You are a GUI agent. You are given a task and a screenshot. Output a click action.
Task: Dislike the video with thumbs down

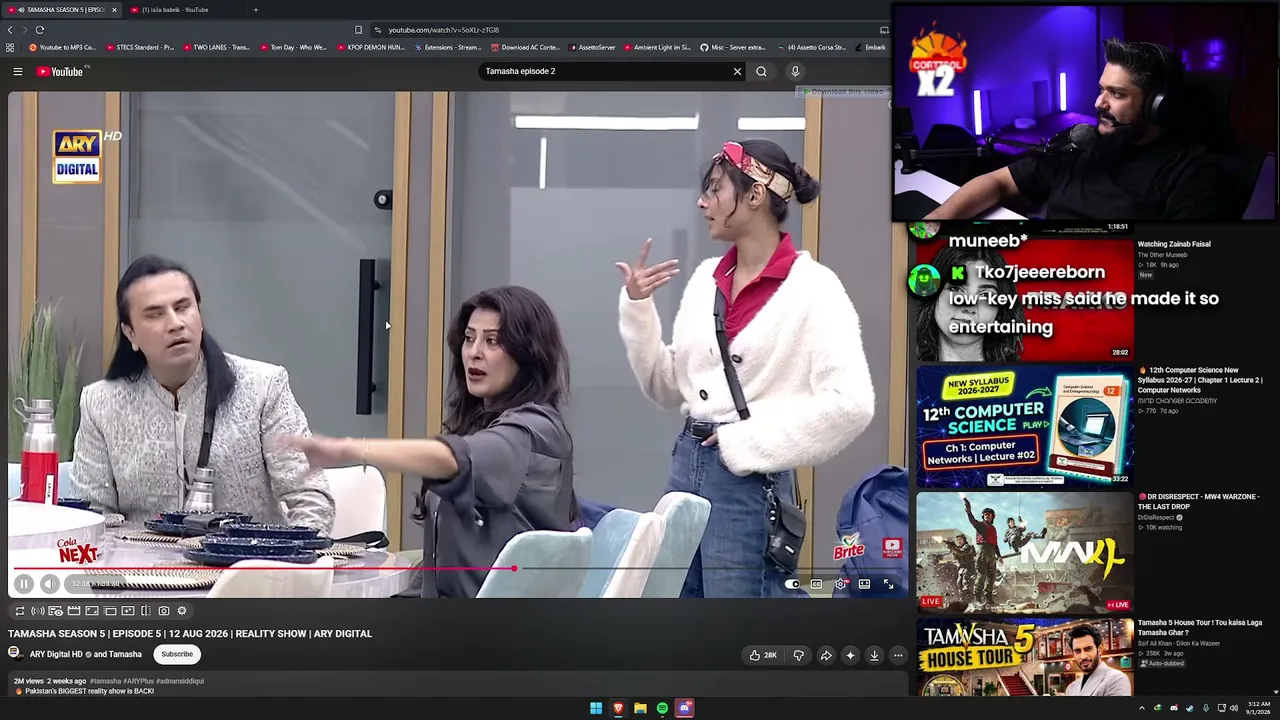coord(798,656)
